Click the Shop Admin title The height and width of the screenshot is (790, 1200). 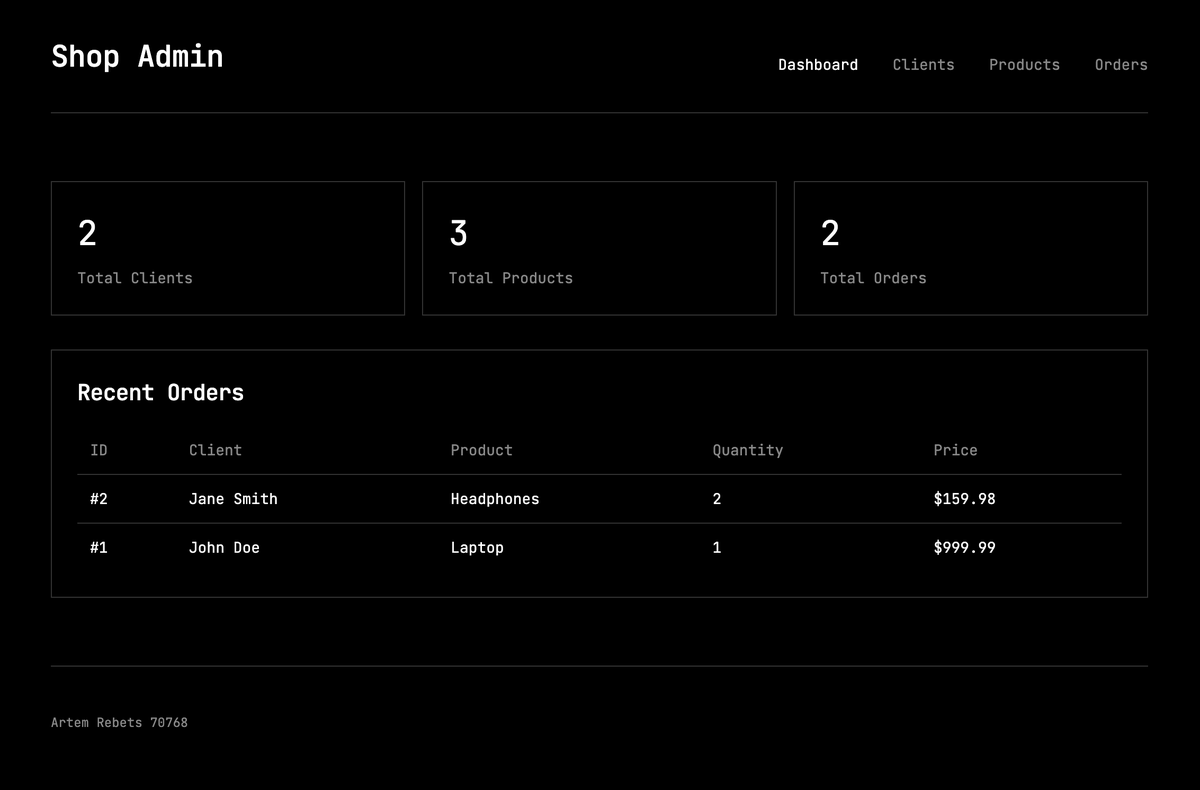pos(137,57)
